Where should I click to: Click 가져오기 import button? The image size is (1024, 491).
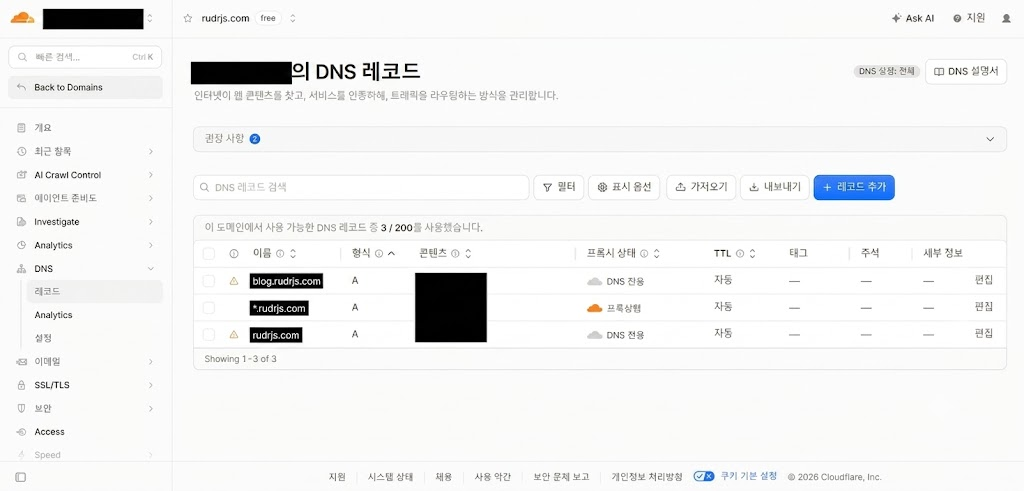click(x=701, y=187)
